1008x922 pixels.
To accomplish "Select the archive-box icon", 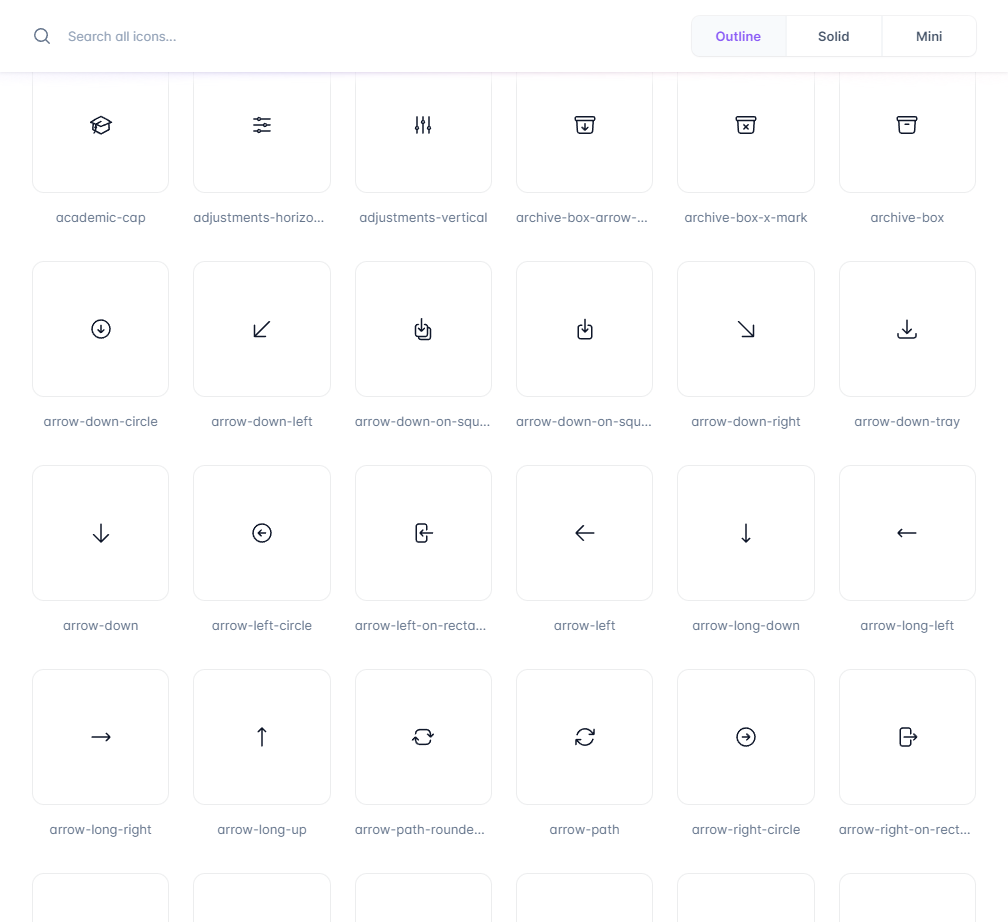I will (x=907, y=126).
